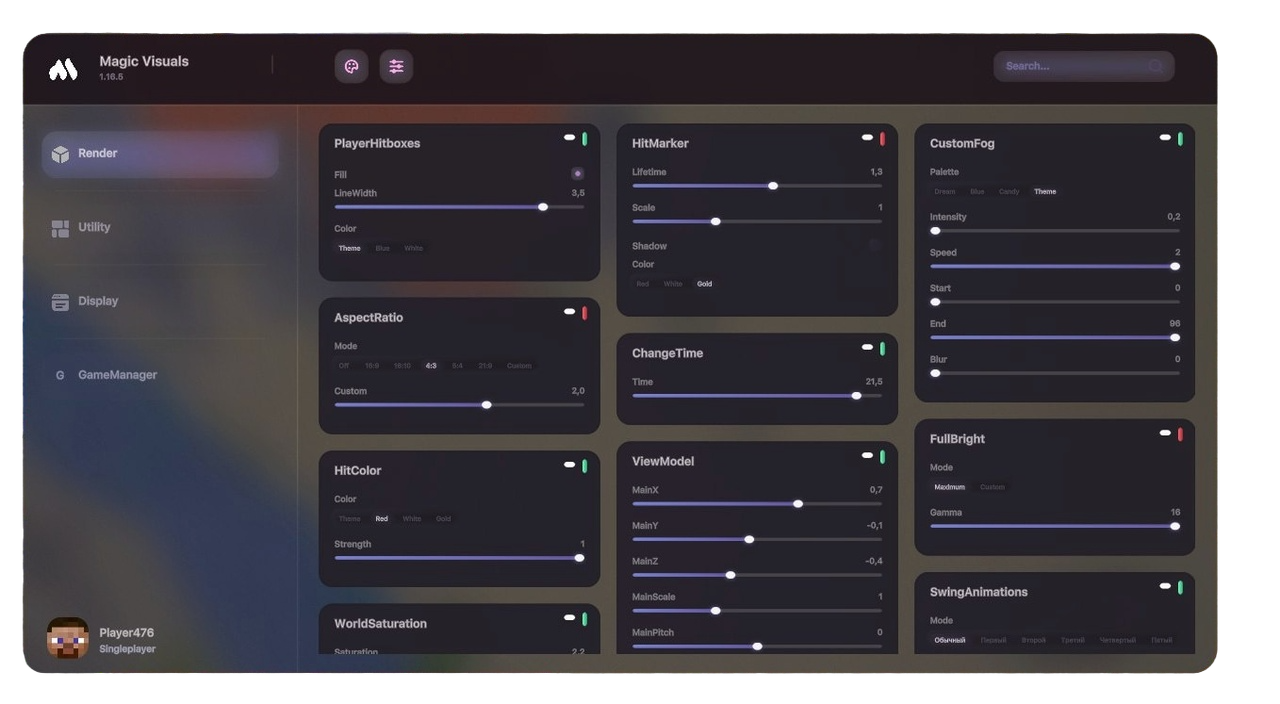1280x704 pixels.
Task: Click the Utility icon in the sidebar
Action: [62, 227]
